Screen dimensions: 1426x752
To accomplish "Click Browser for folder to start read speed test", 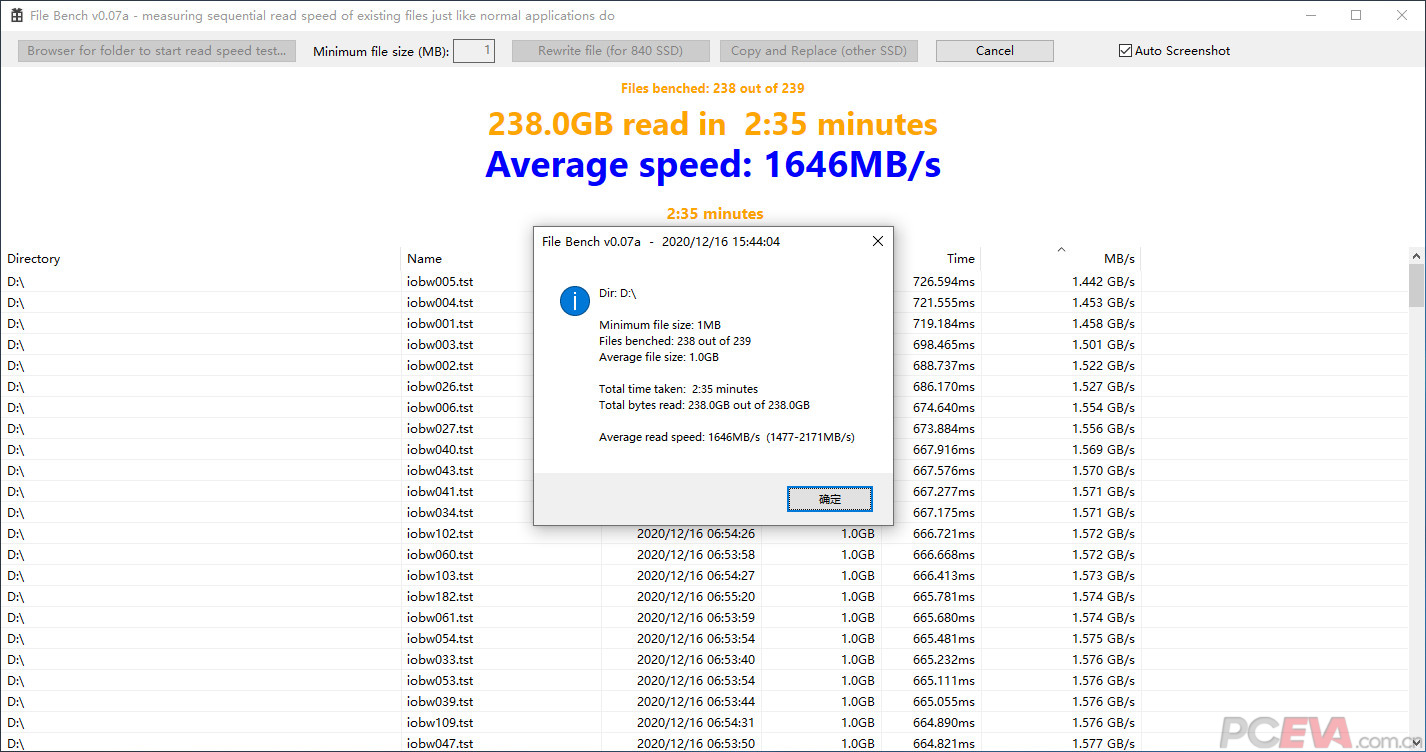I will pyautogui.click(x=157, y=51).
